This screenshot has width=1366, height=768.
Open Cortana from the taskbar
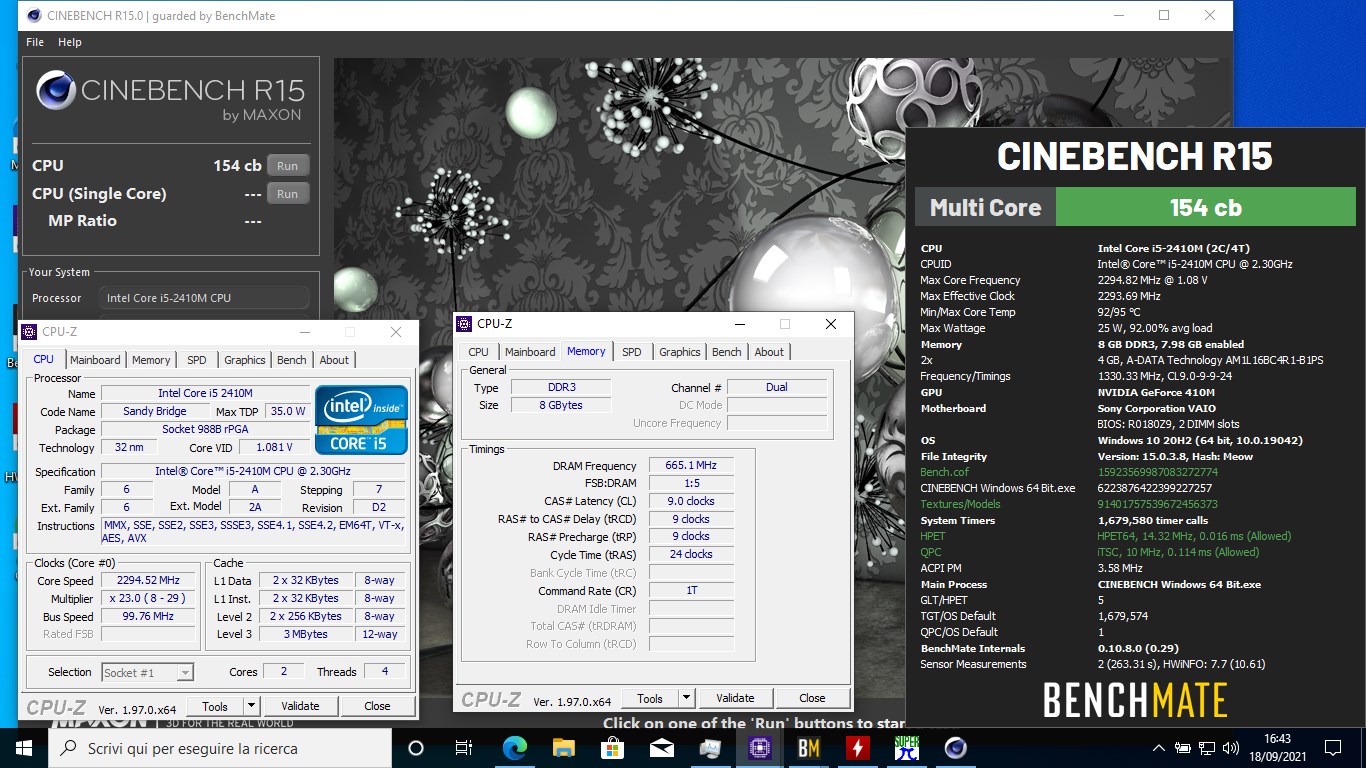point(416,748)
